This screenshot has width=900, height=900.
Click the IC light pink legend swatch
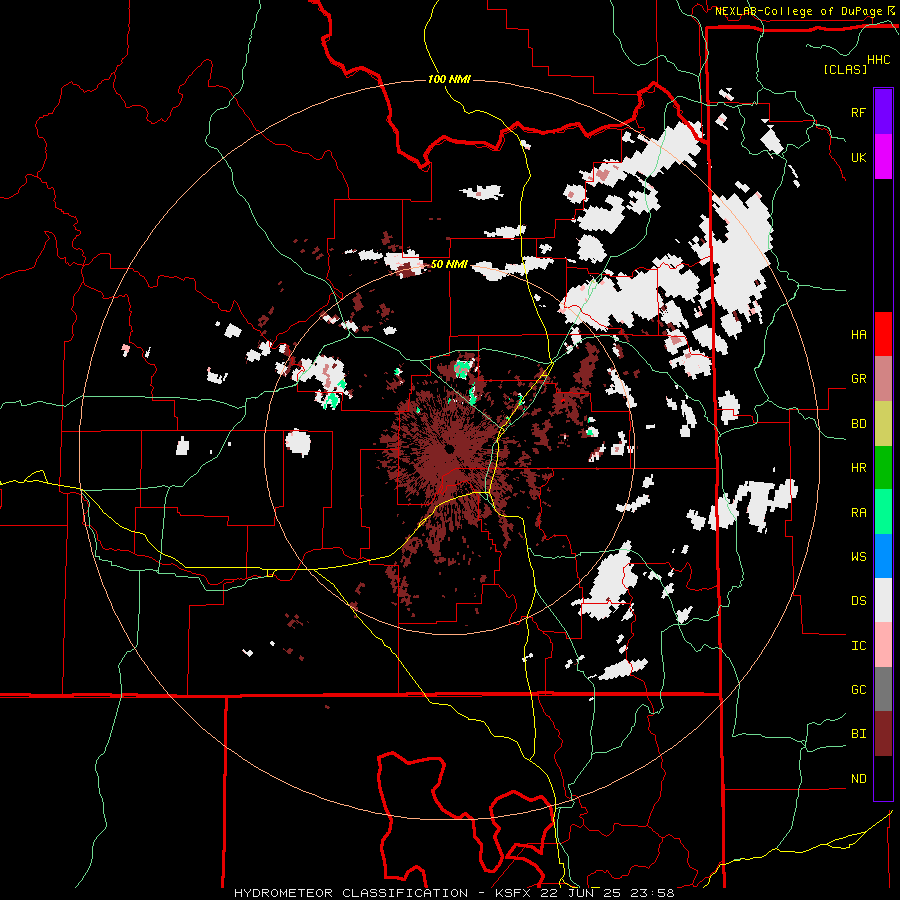(883, 645)
